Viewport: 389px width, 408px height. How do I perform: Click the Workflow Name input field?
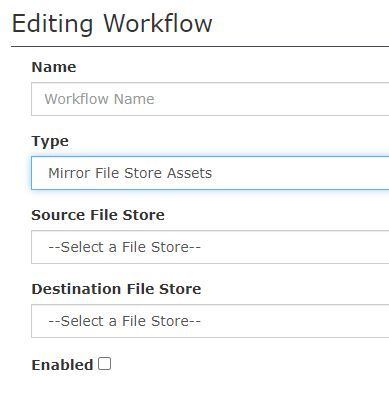(x=210, y=99)
